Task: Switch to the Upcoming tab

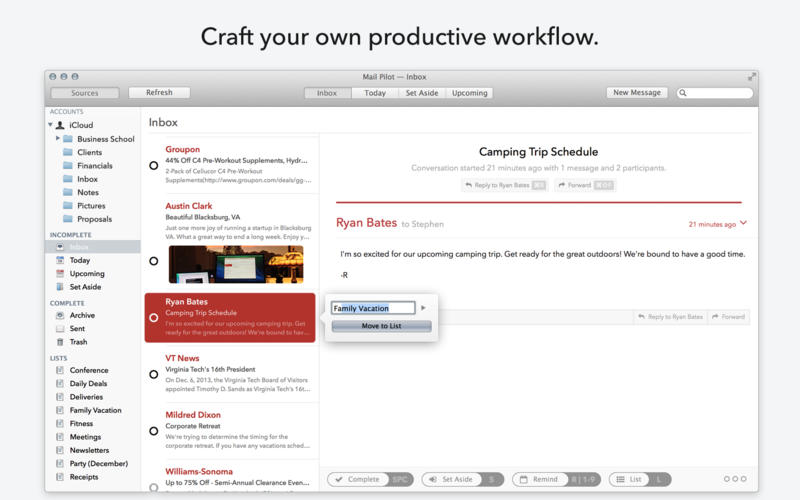Action: tap(469, 93)
